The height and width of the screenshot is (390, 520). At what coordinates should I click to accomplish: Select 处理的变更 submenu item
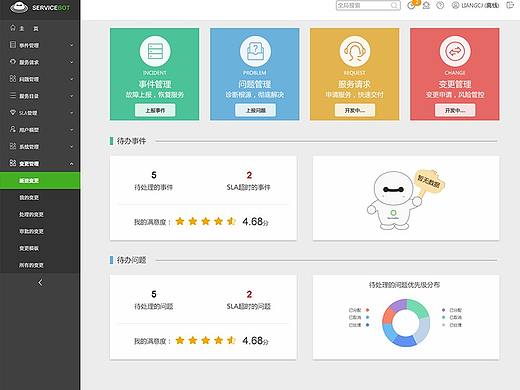(x=40, y=214)
